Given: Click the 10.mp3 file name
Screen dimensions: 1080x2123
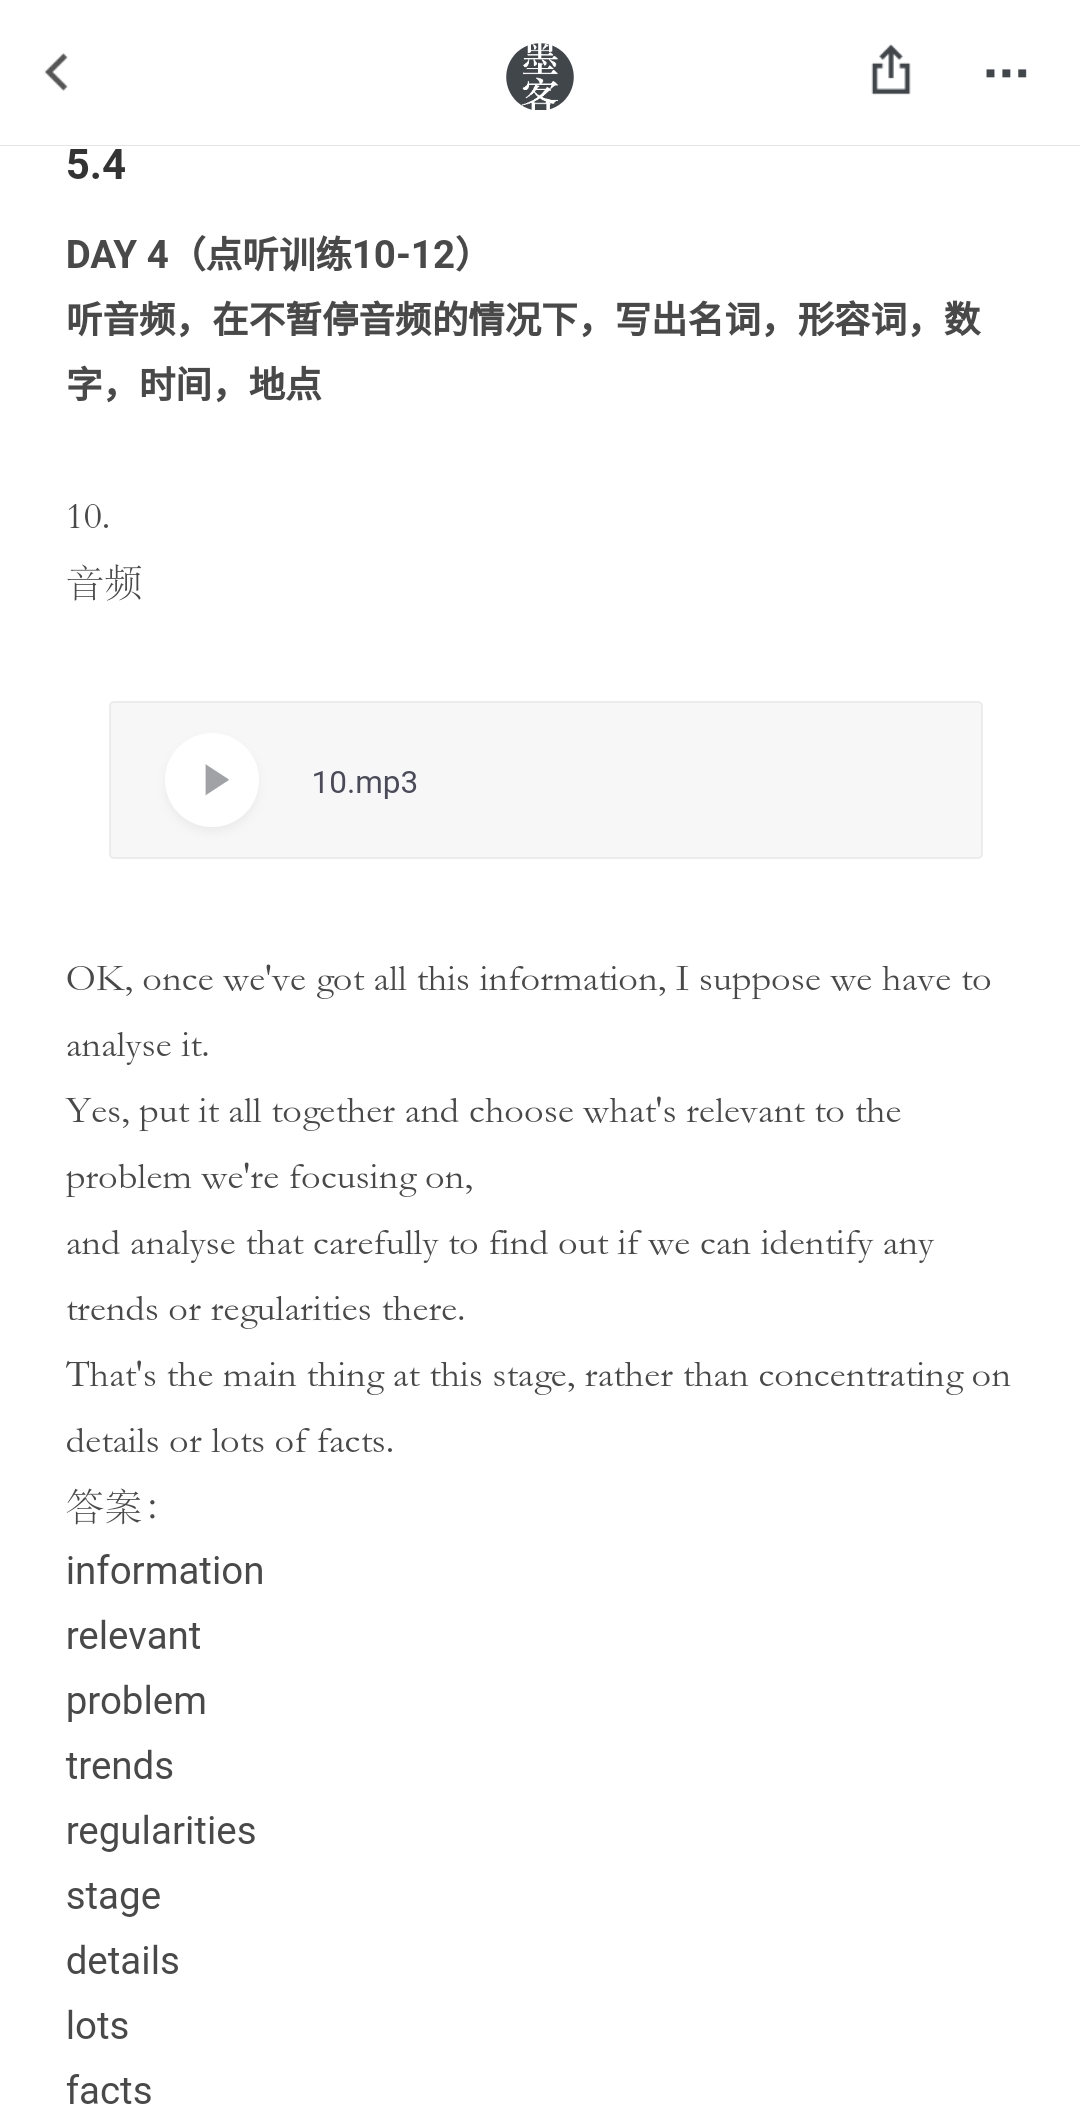Looking at the screenshot, I should pyautogui.click(x=364, y=782).
